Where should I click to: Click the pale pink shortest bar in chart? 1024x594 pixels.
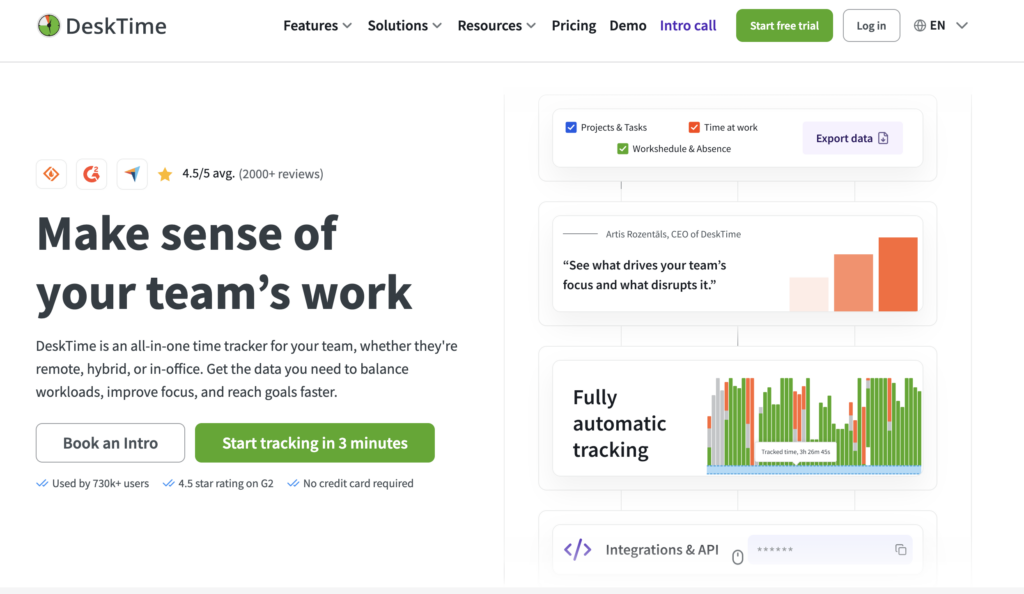pos(808,294)
